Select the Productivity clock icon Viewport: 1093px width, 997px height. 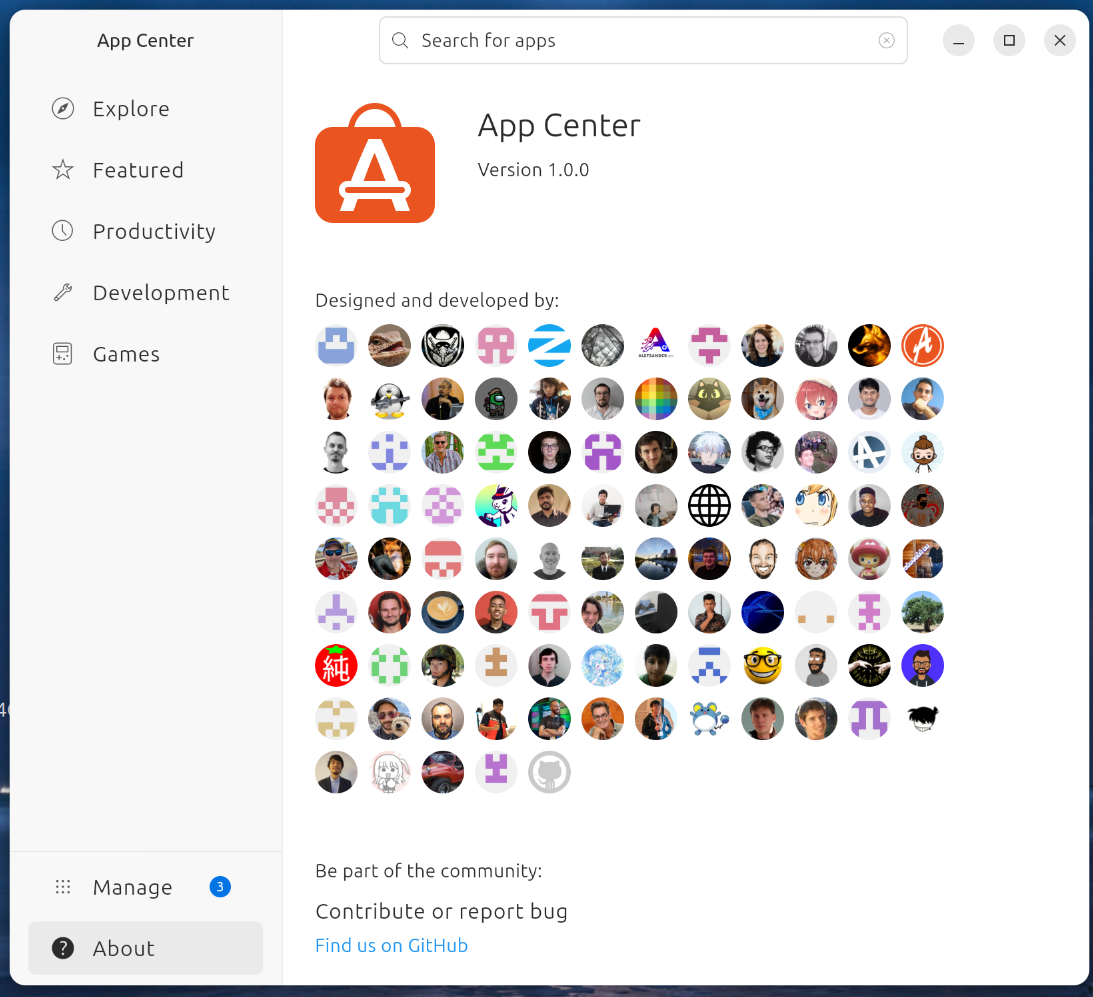pyautogui.click(x=62, y=231)
